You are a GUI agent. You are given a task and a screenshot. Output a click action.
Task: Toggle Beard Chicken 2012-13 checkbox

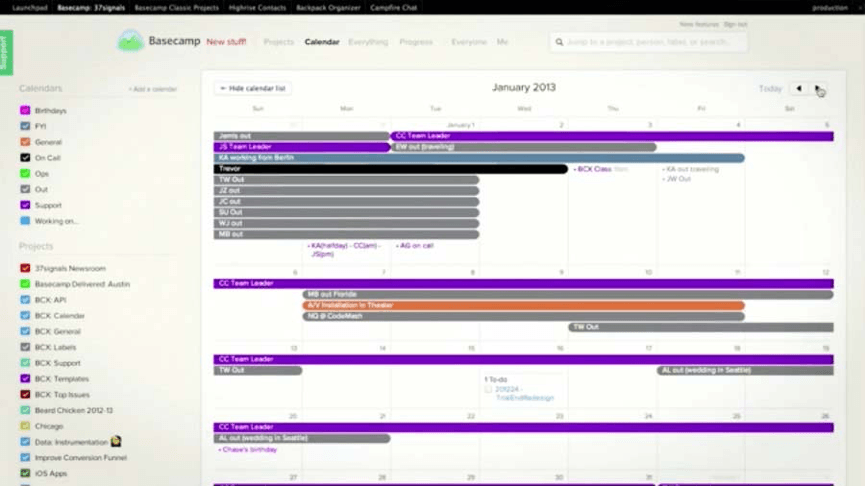pos(25,410)
